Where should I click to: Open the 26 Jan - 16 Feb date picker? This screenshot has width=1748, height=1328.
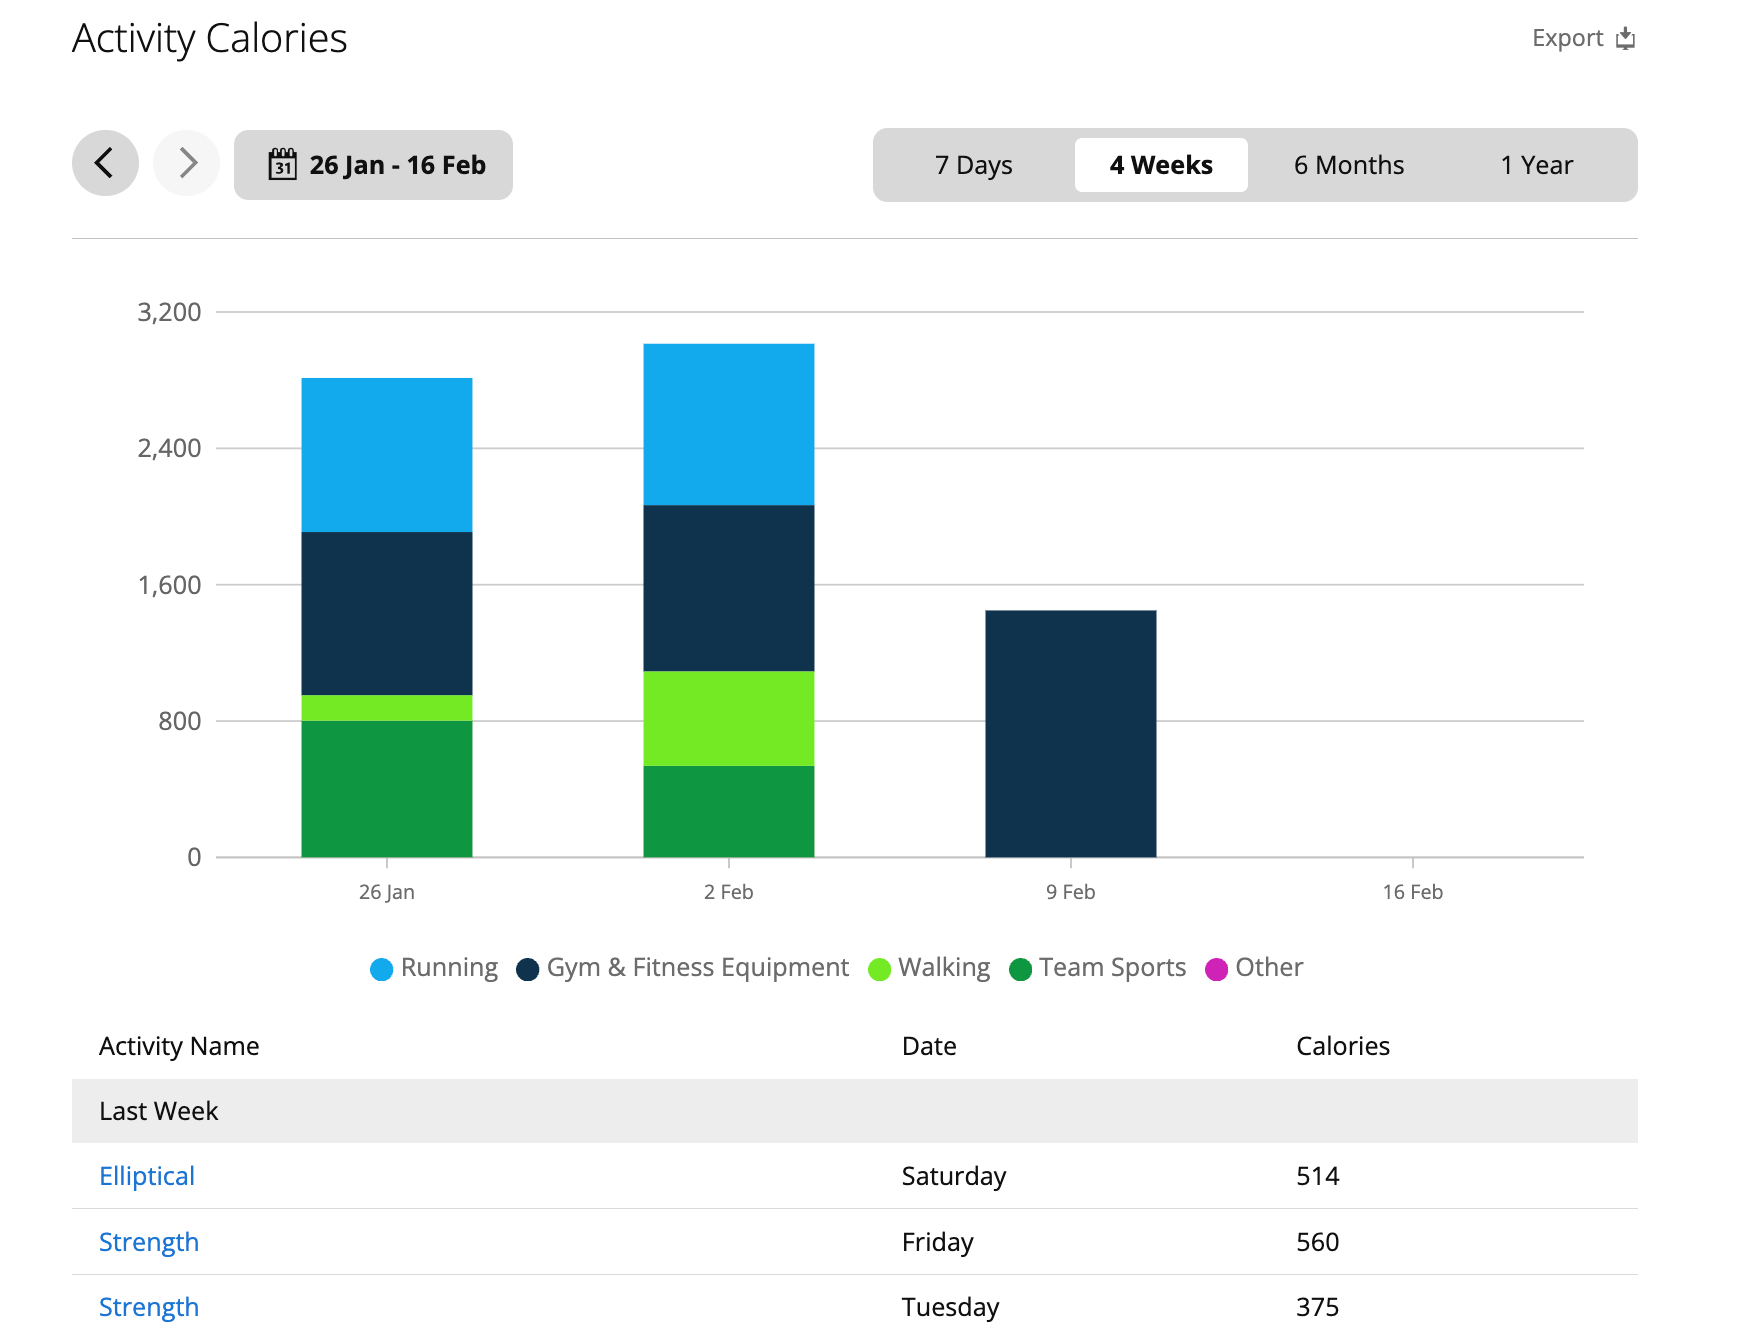coord(374,165)
